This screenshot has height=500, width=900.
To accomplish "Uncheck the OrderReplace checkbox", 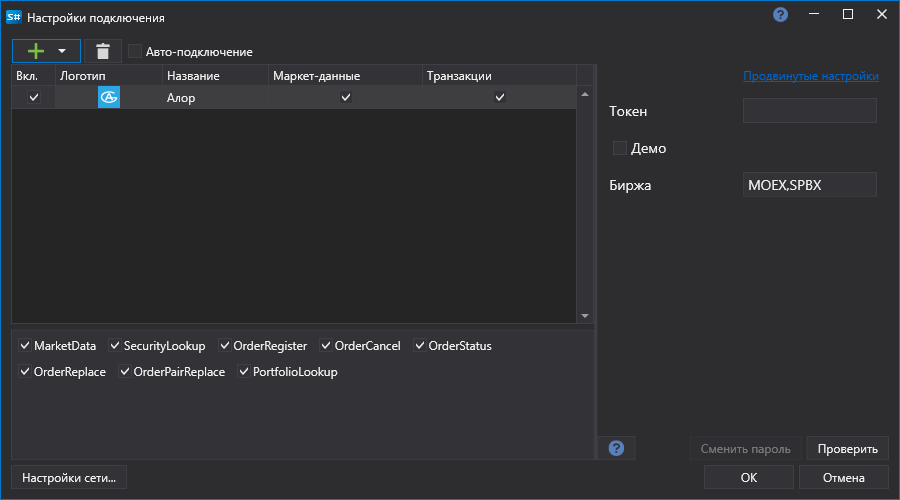I will 25,371.
